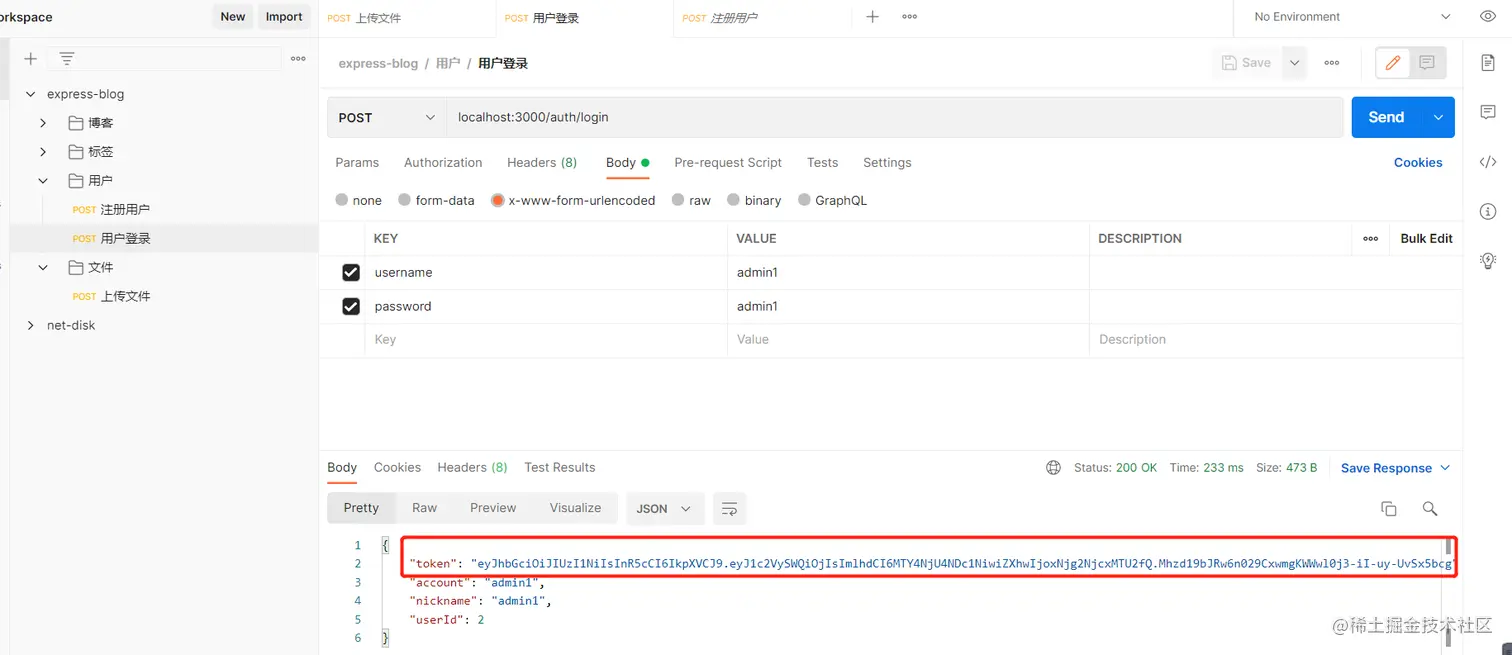Click Bulk Edit
This screenshot has height=655, width=1512.
click(1426, 238)
